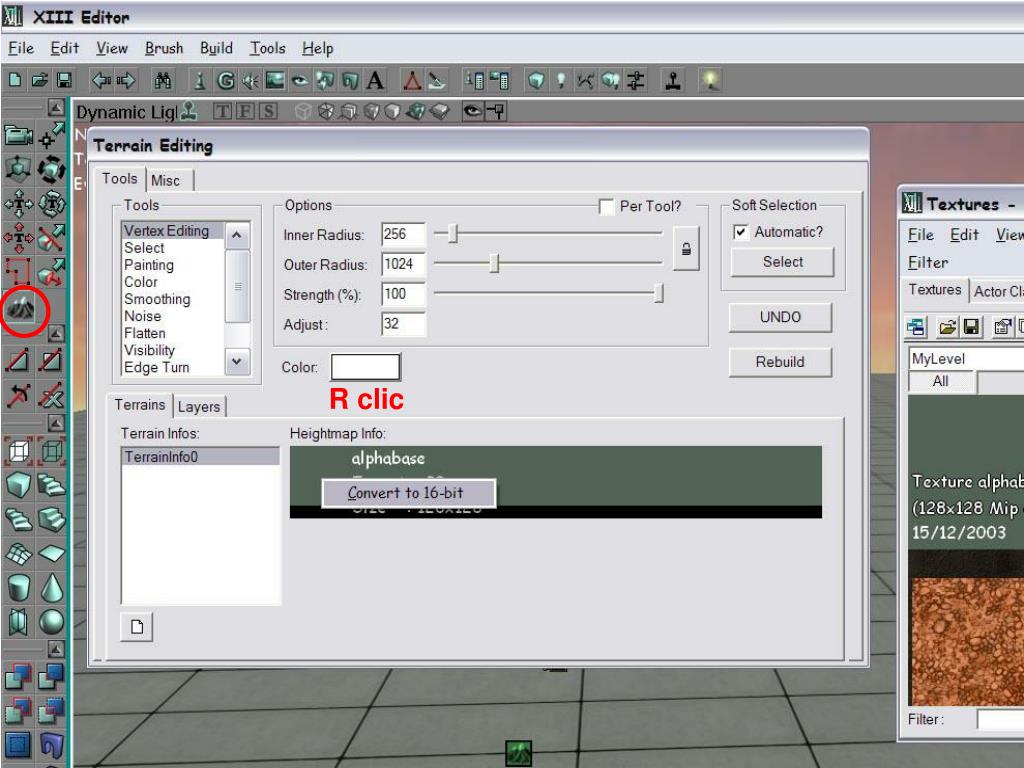Open the Actor Classes browser tab

point(998,292)
